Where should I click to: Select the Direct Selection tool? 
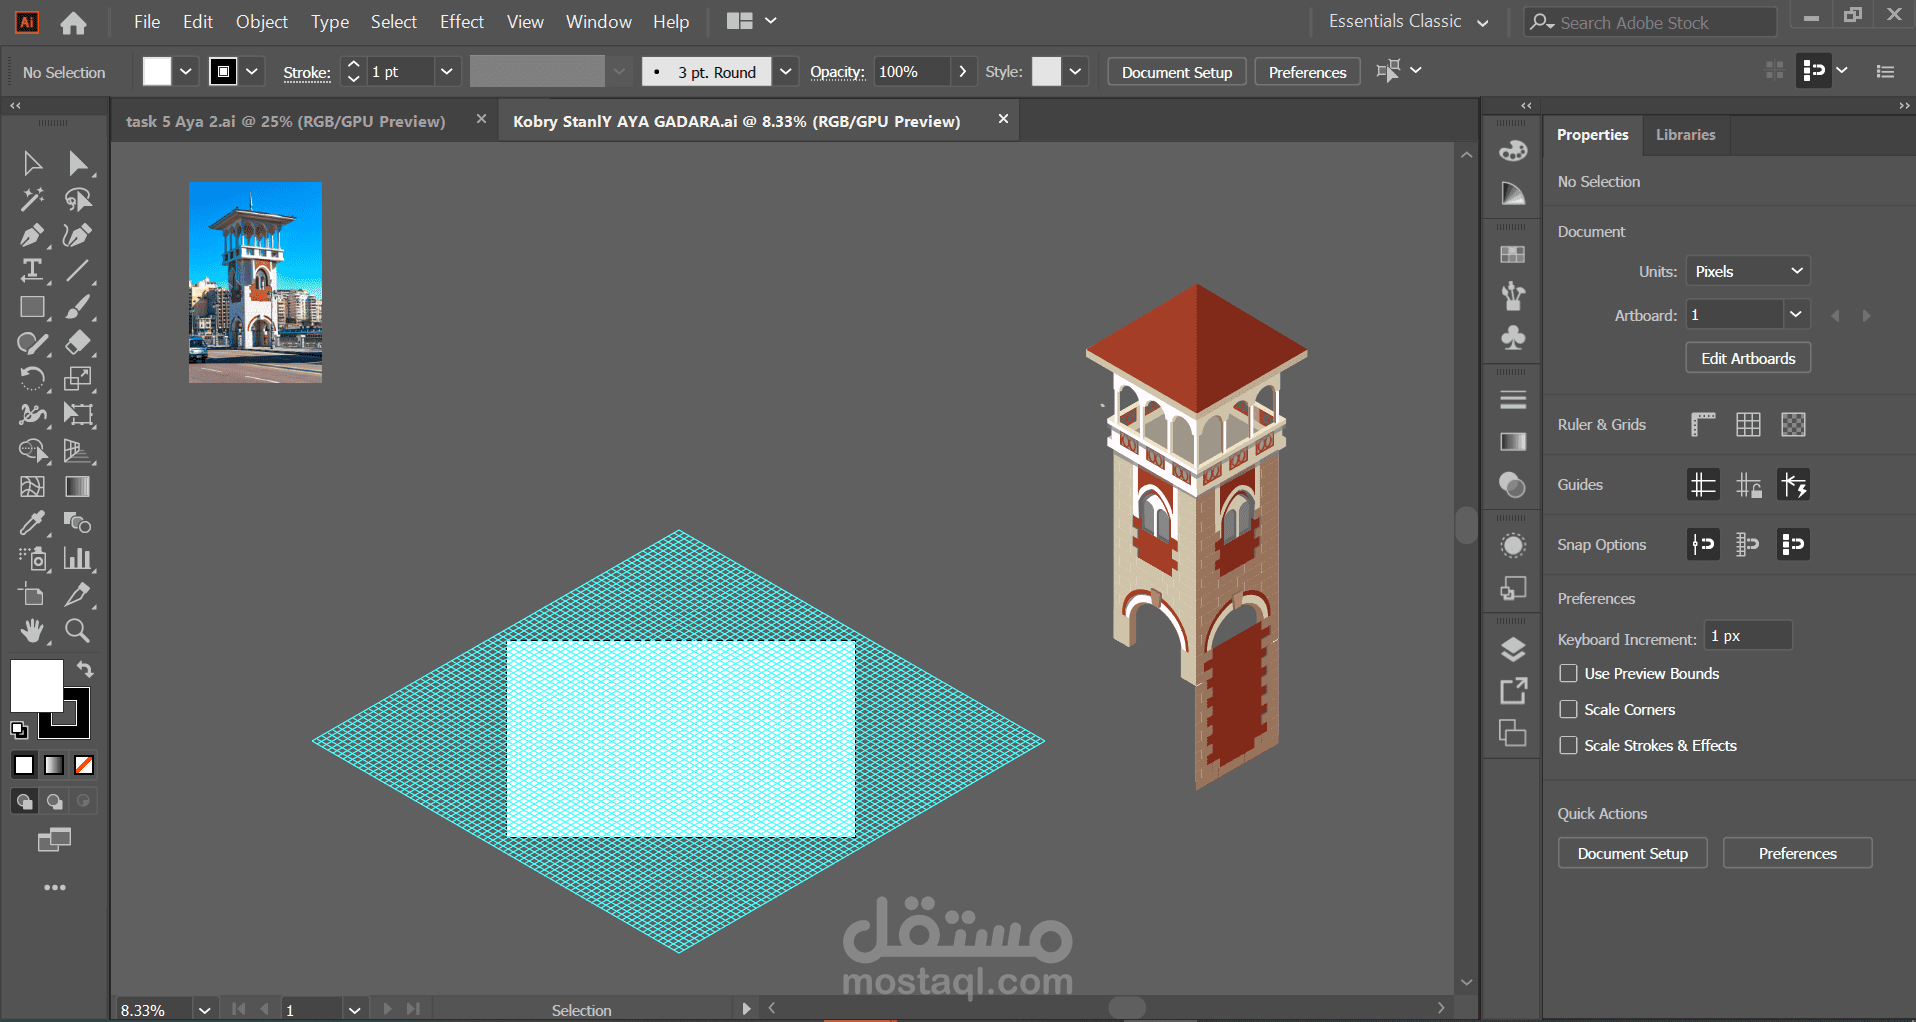(78, 163)
